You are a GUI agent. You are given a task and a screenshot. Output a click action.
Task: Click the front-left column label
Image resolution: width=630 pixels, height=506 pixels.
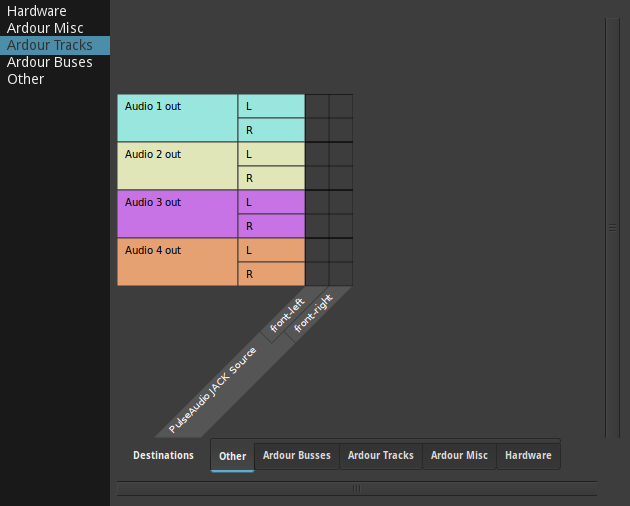coord(287,317)
